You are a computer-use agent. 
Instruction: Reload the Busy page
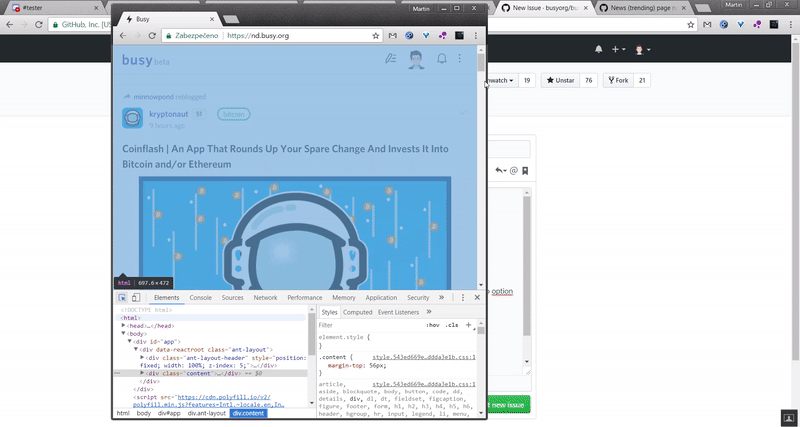click(152, 36)
